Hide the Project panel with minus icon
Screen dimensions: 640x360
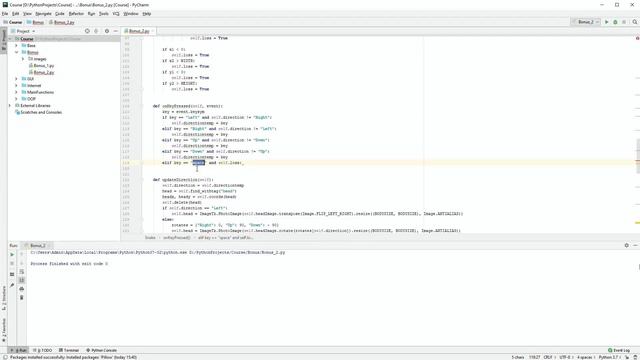pyautogui.click(x=116, y=31)
